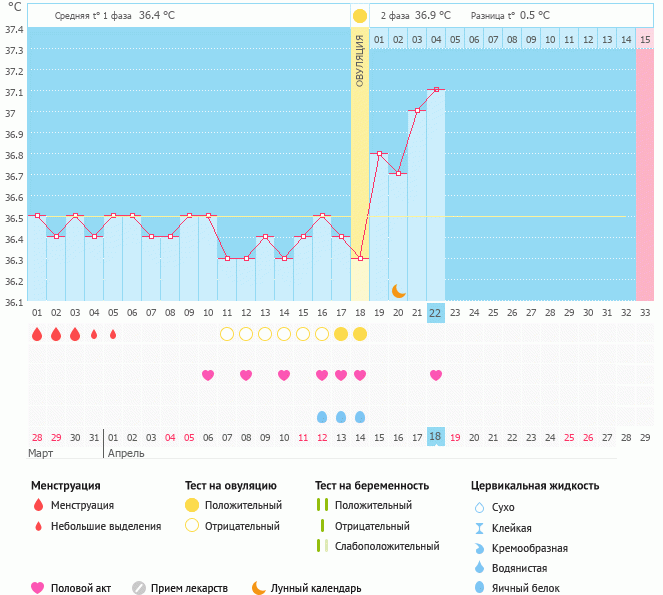
Task: Click the 37.1 temperature point on day 22
Action: click(x=436, y=90)
